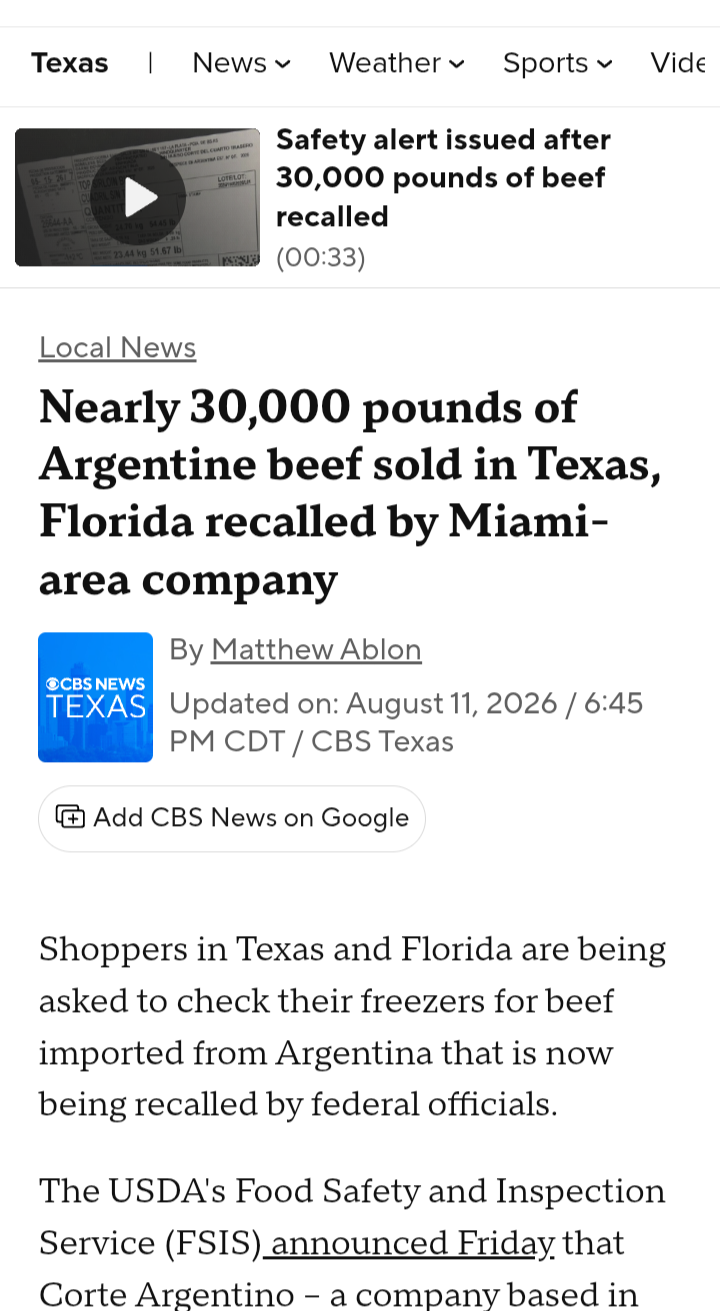The height and width of the screenshot is (1311, 720).
Task: Open "Safety alert issued" video title
Action: tap(443, 178)
